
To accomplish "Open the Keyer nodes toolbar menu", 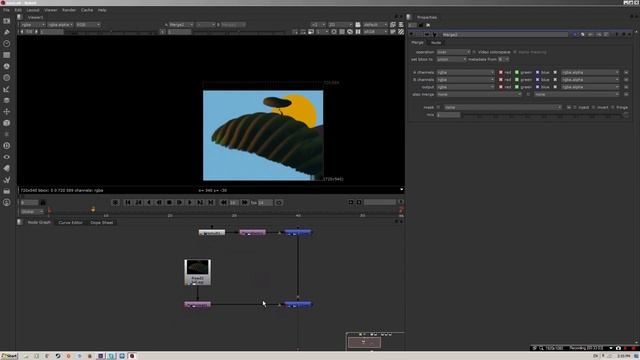I will (7, 89).
